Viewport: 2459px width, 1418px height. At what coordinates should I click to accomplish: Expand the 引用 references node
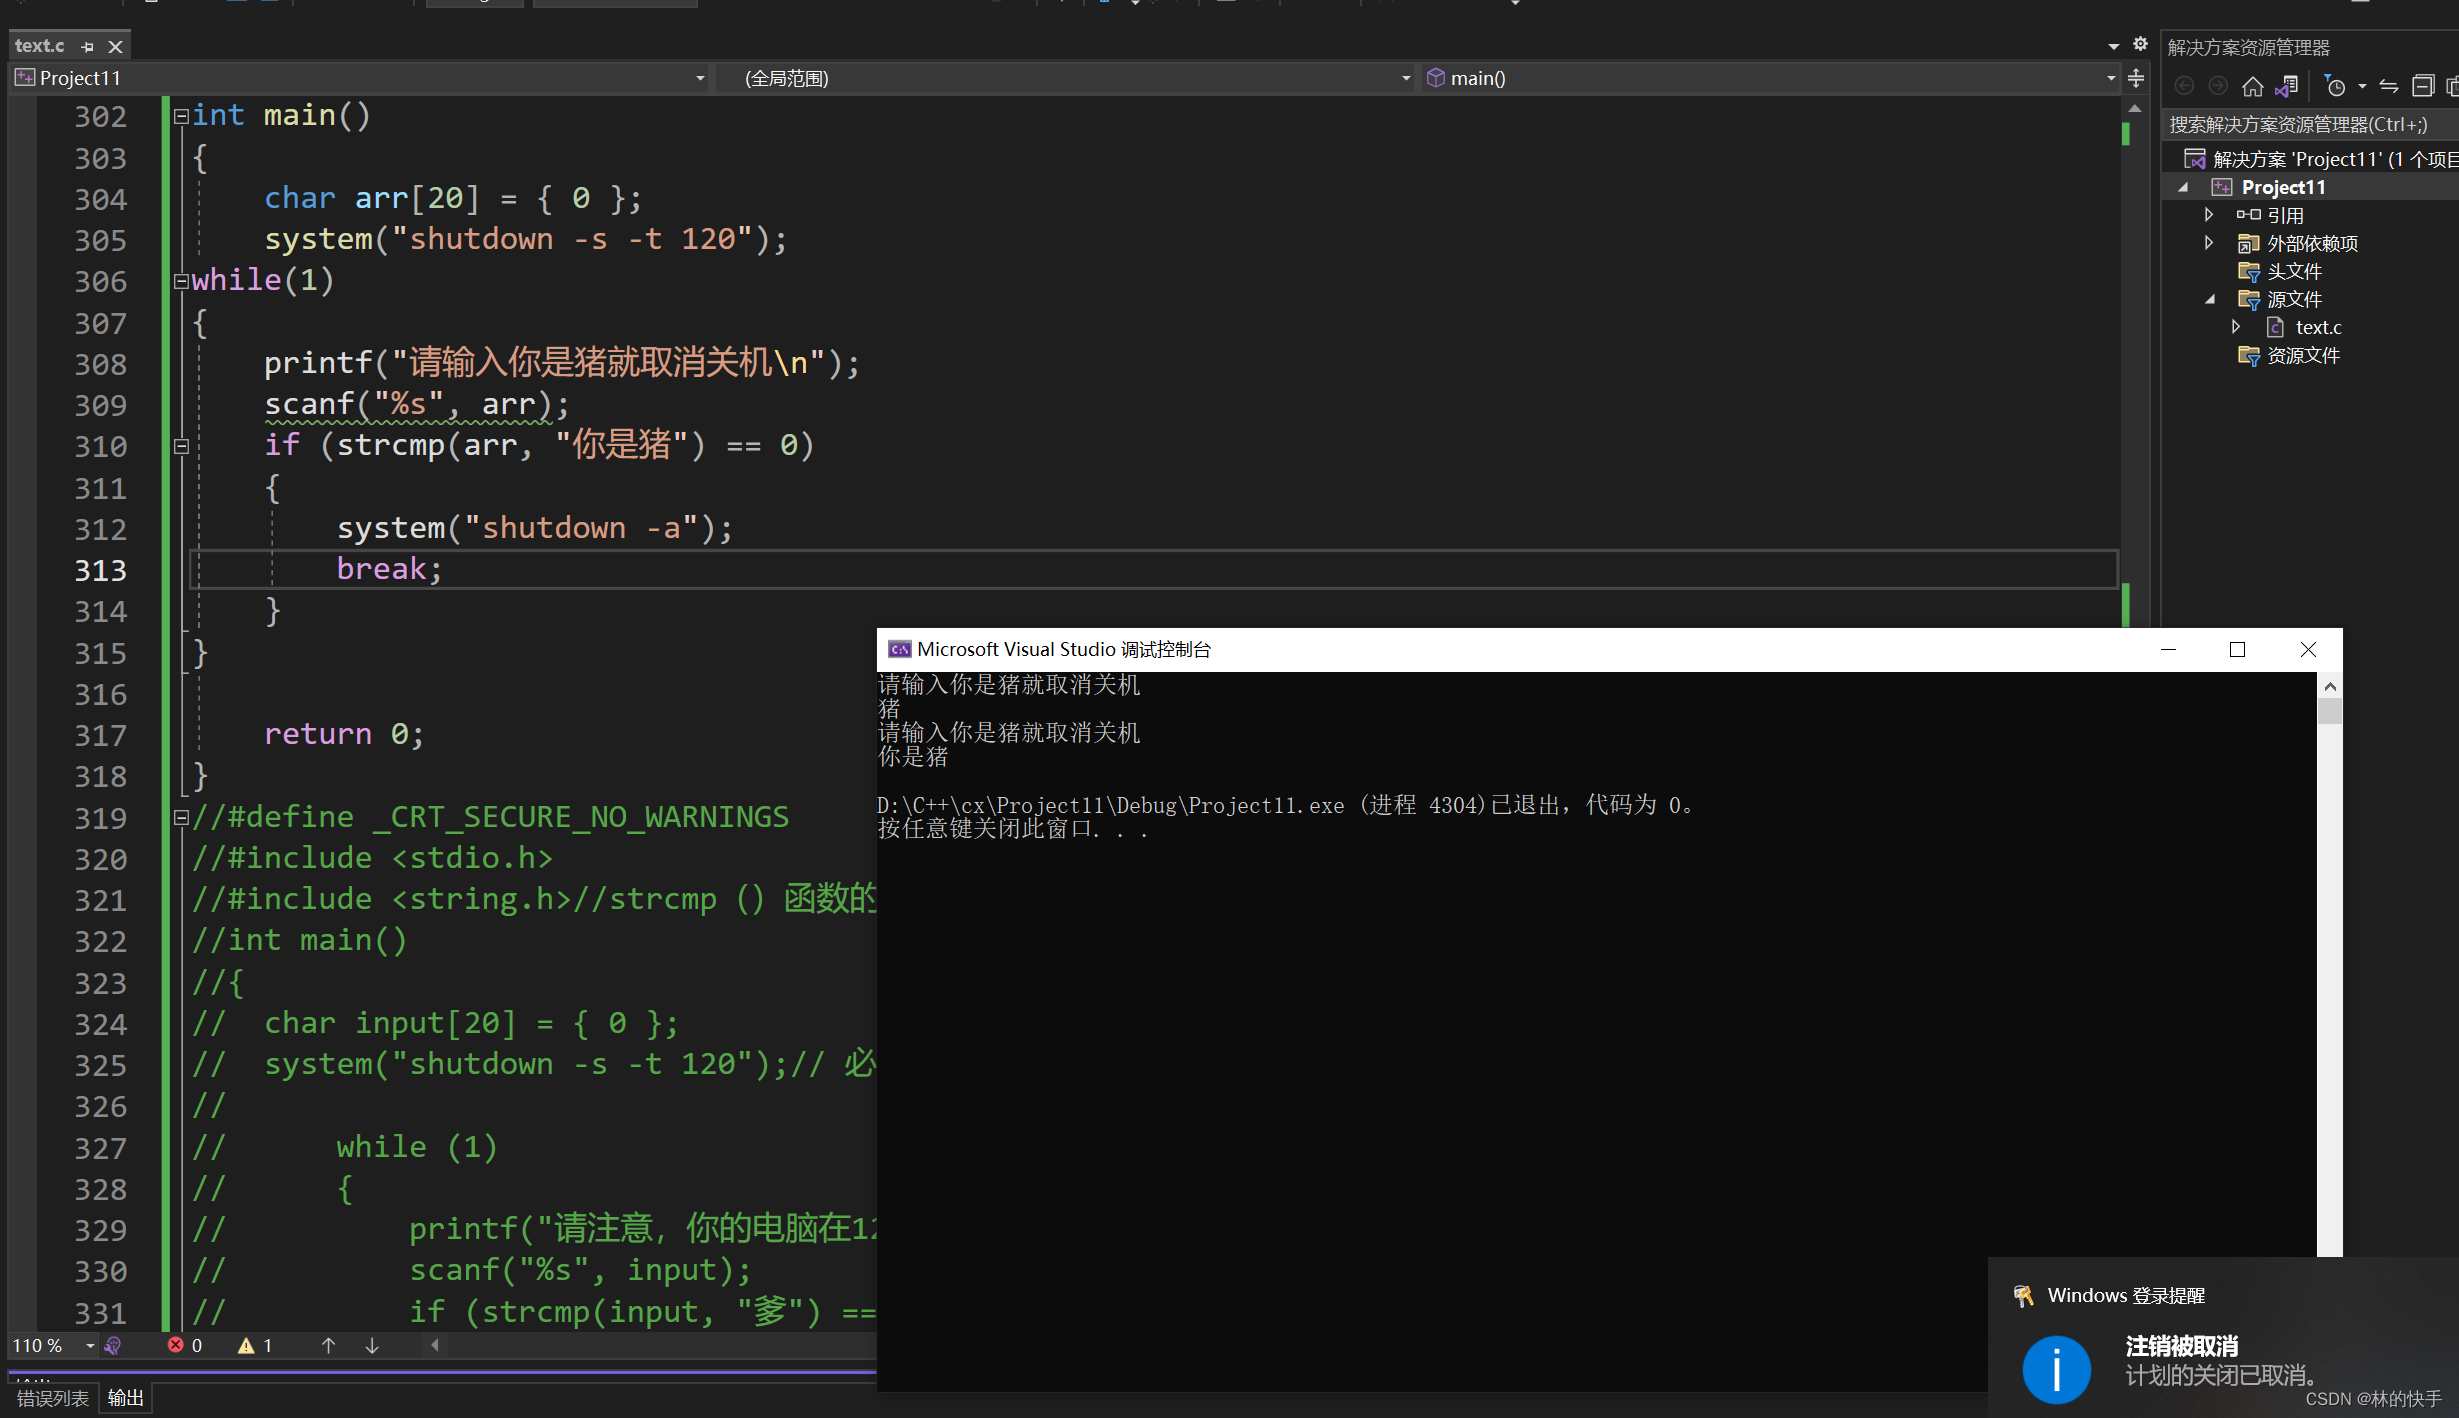click(x=2209, y=215)
